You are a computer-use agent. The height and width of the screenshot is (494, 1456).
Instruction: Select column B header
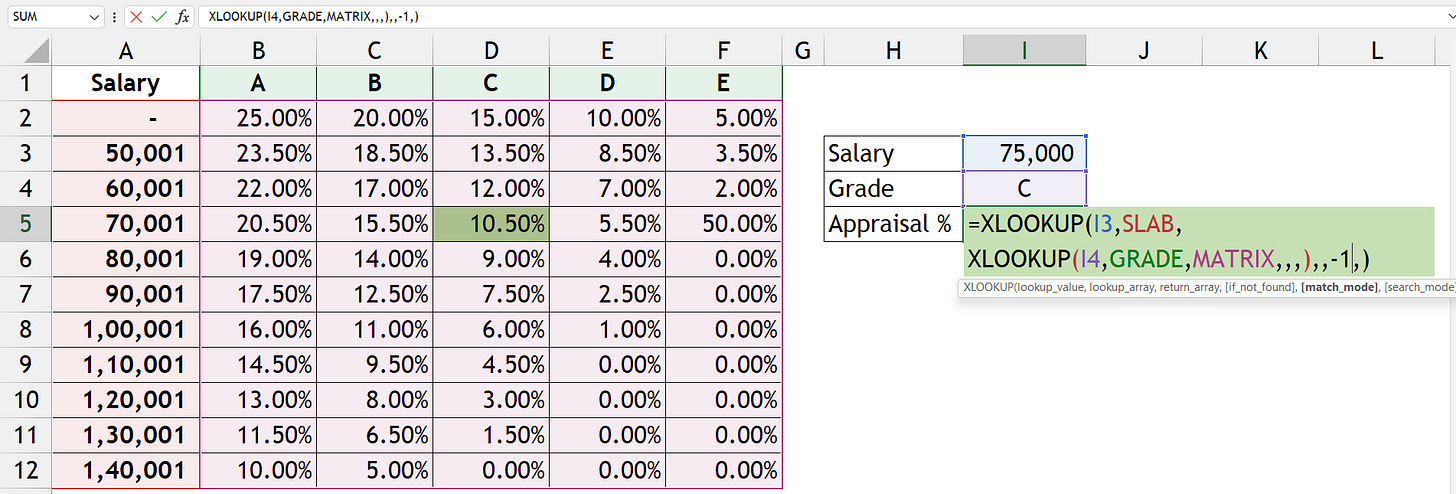point(258,50)
